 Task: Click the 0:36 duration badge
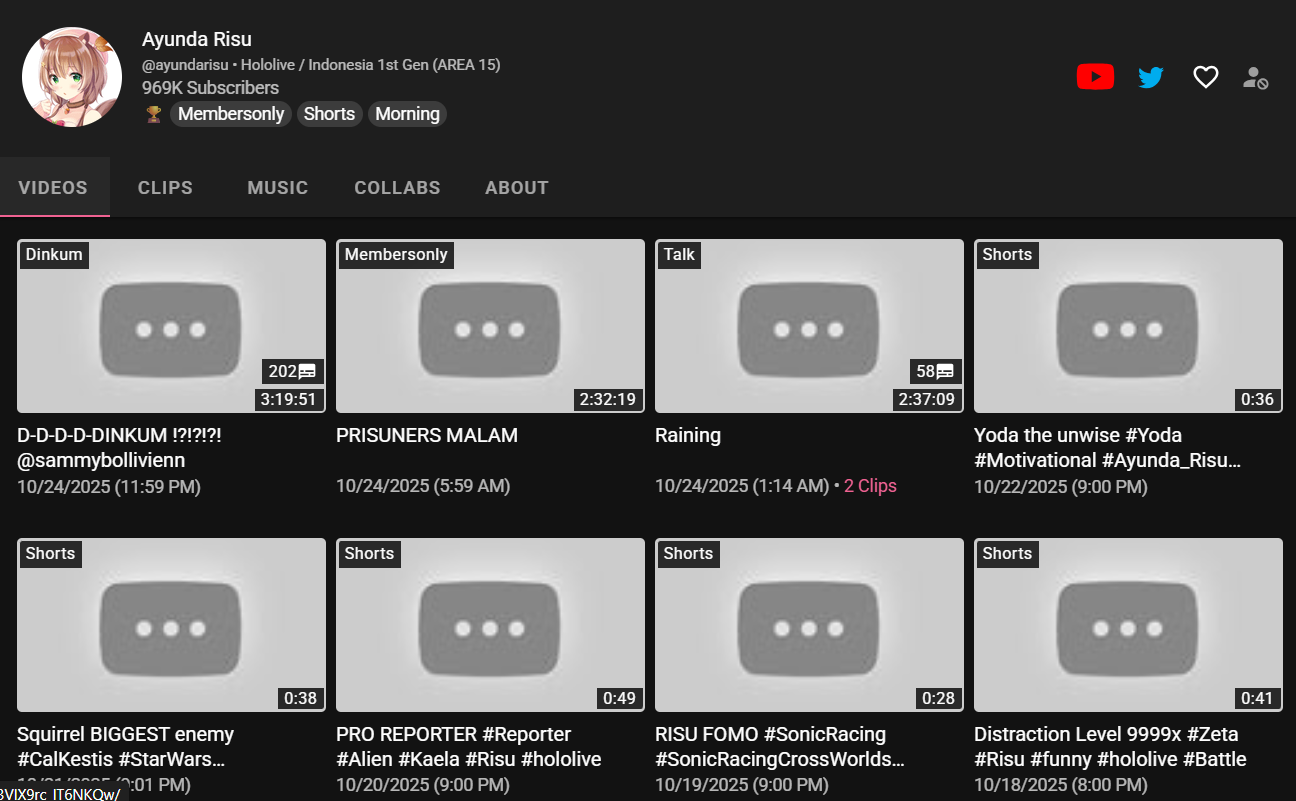(1257, 399)
